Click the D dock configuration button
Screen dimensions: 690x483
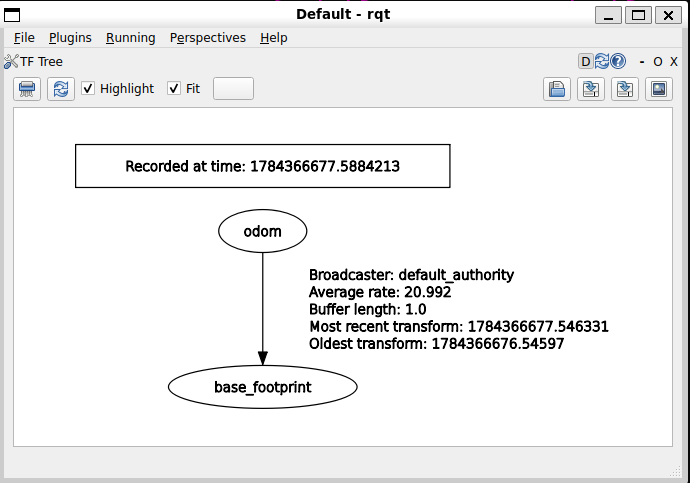pyautogui.click(x=585, y=62)
